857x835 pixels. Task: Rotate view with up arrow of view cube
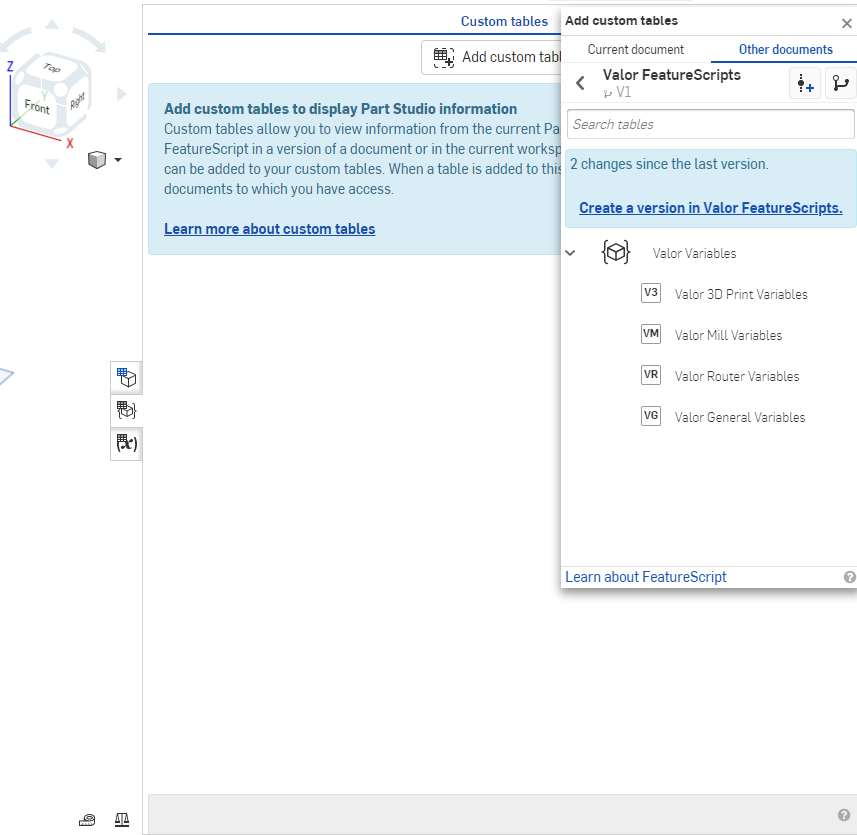click(x=52, y=23)
